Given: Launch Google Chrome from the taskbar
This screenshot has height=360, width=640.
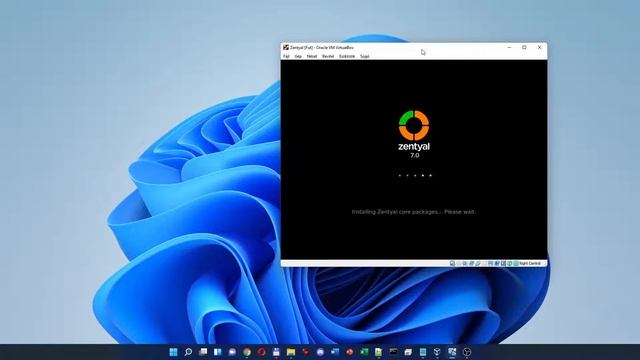Looking at the screenshot, I should pyautogui.click(x=247, y=352).
